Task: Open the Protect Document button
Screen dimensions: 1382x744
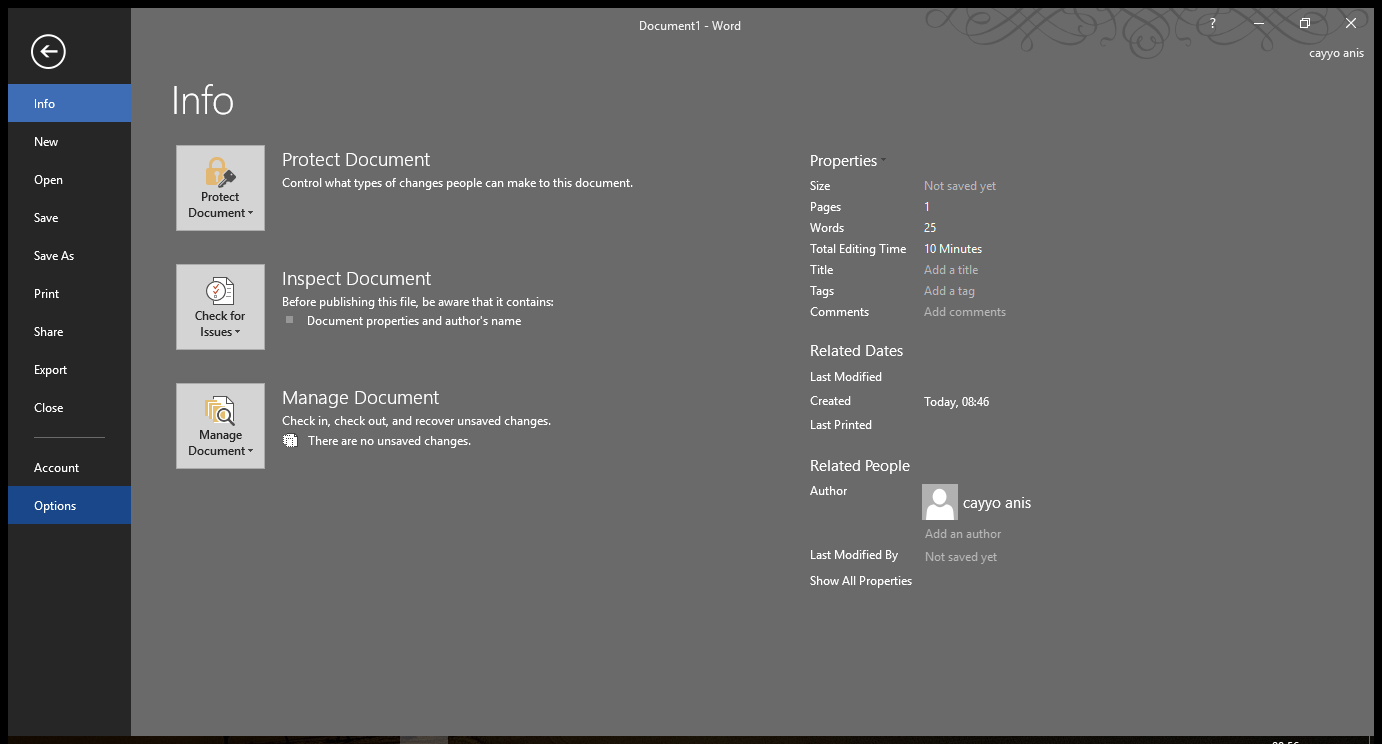Action: pos(220,188)
